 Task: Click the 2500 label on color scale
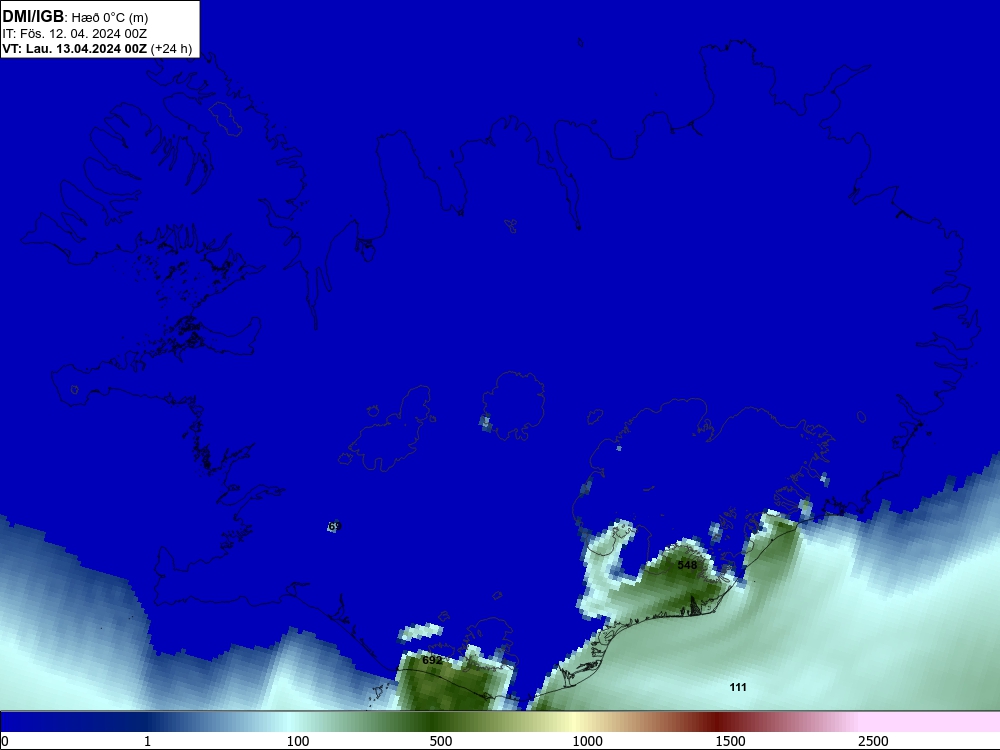873,741
